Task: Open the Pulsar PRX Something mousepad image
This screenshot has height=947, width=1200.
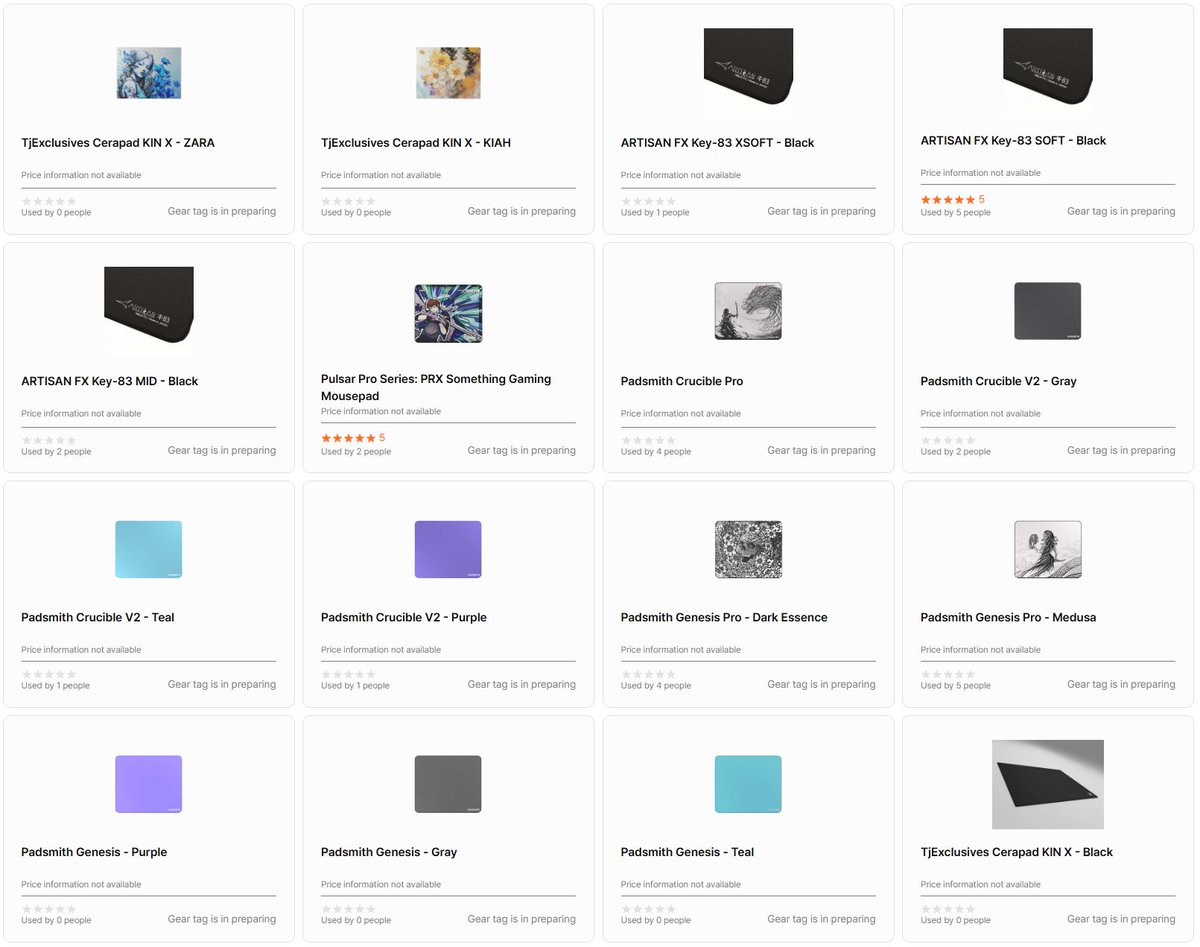Action: click(x=448, y=313)
